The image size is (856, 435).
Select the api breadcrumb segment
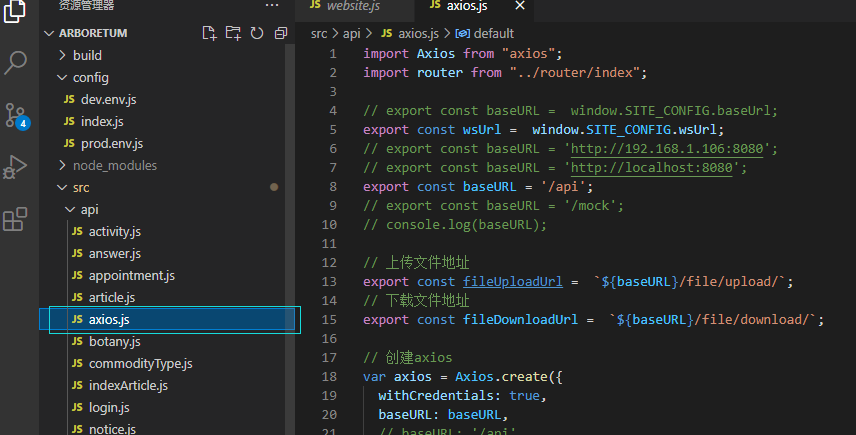coord(352,33)
